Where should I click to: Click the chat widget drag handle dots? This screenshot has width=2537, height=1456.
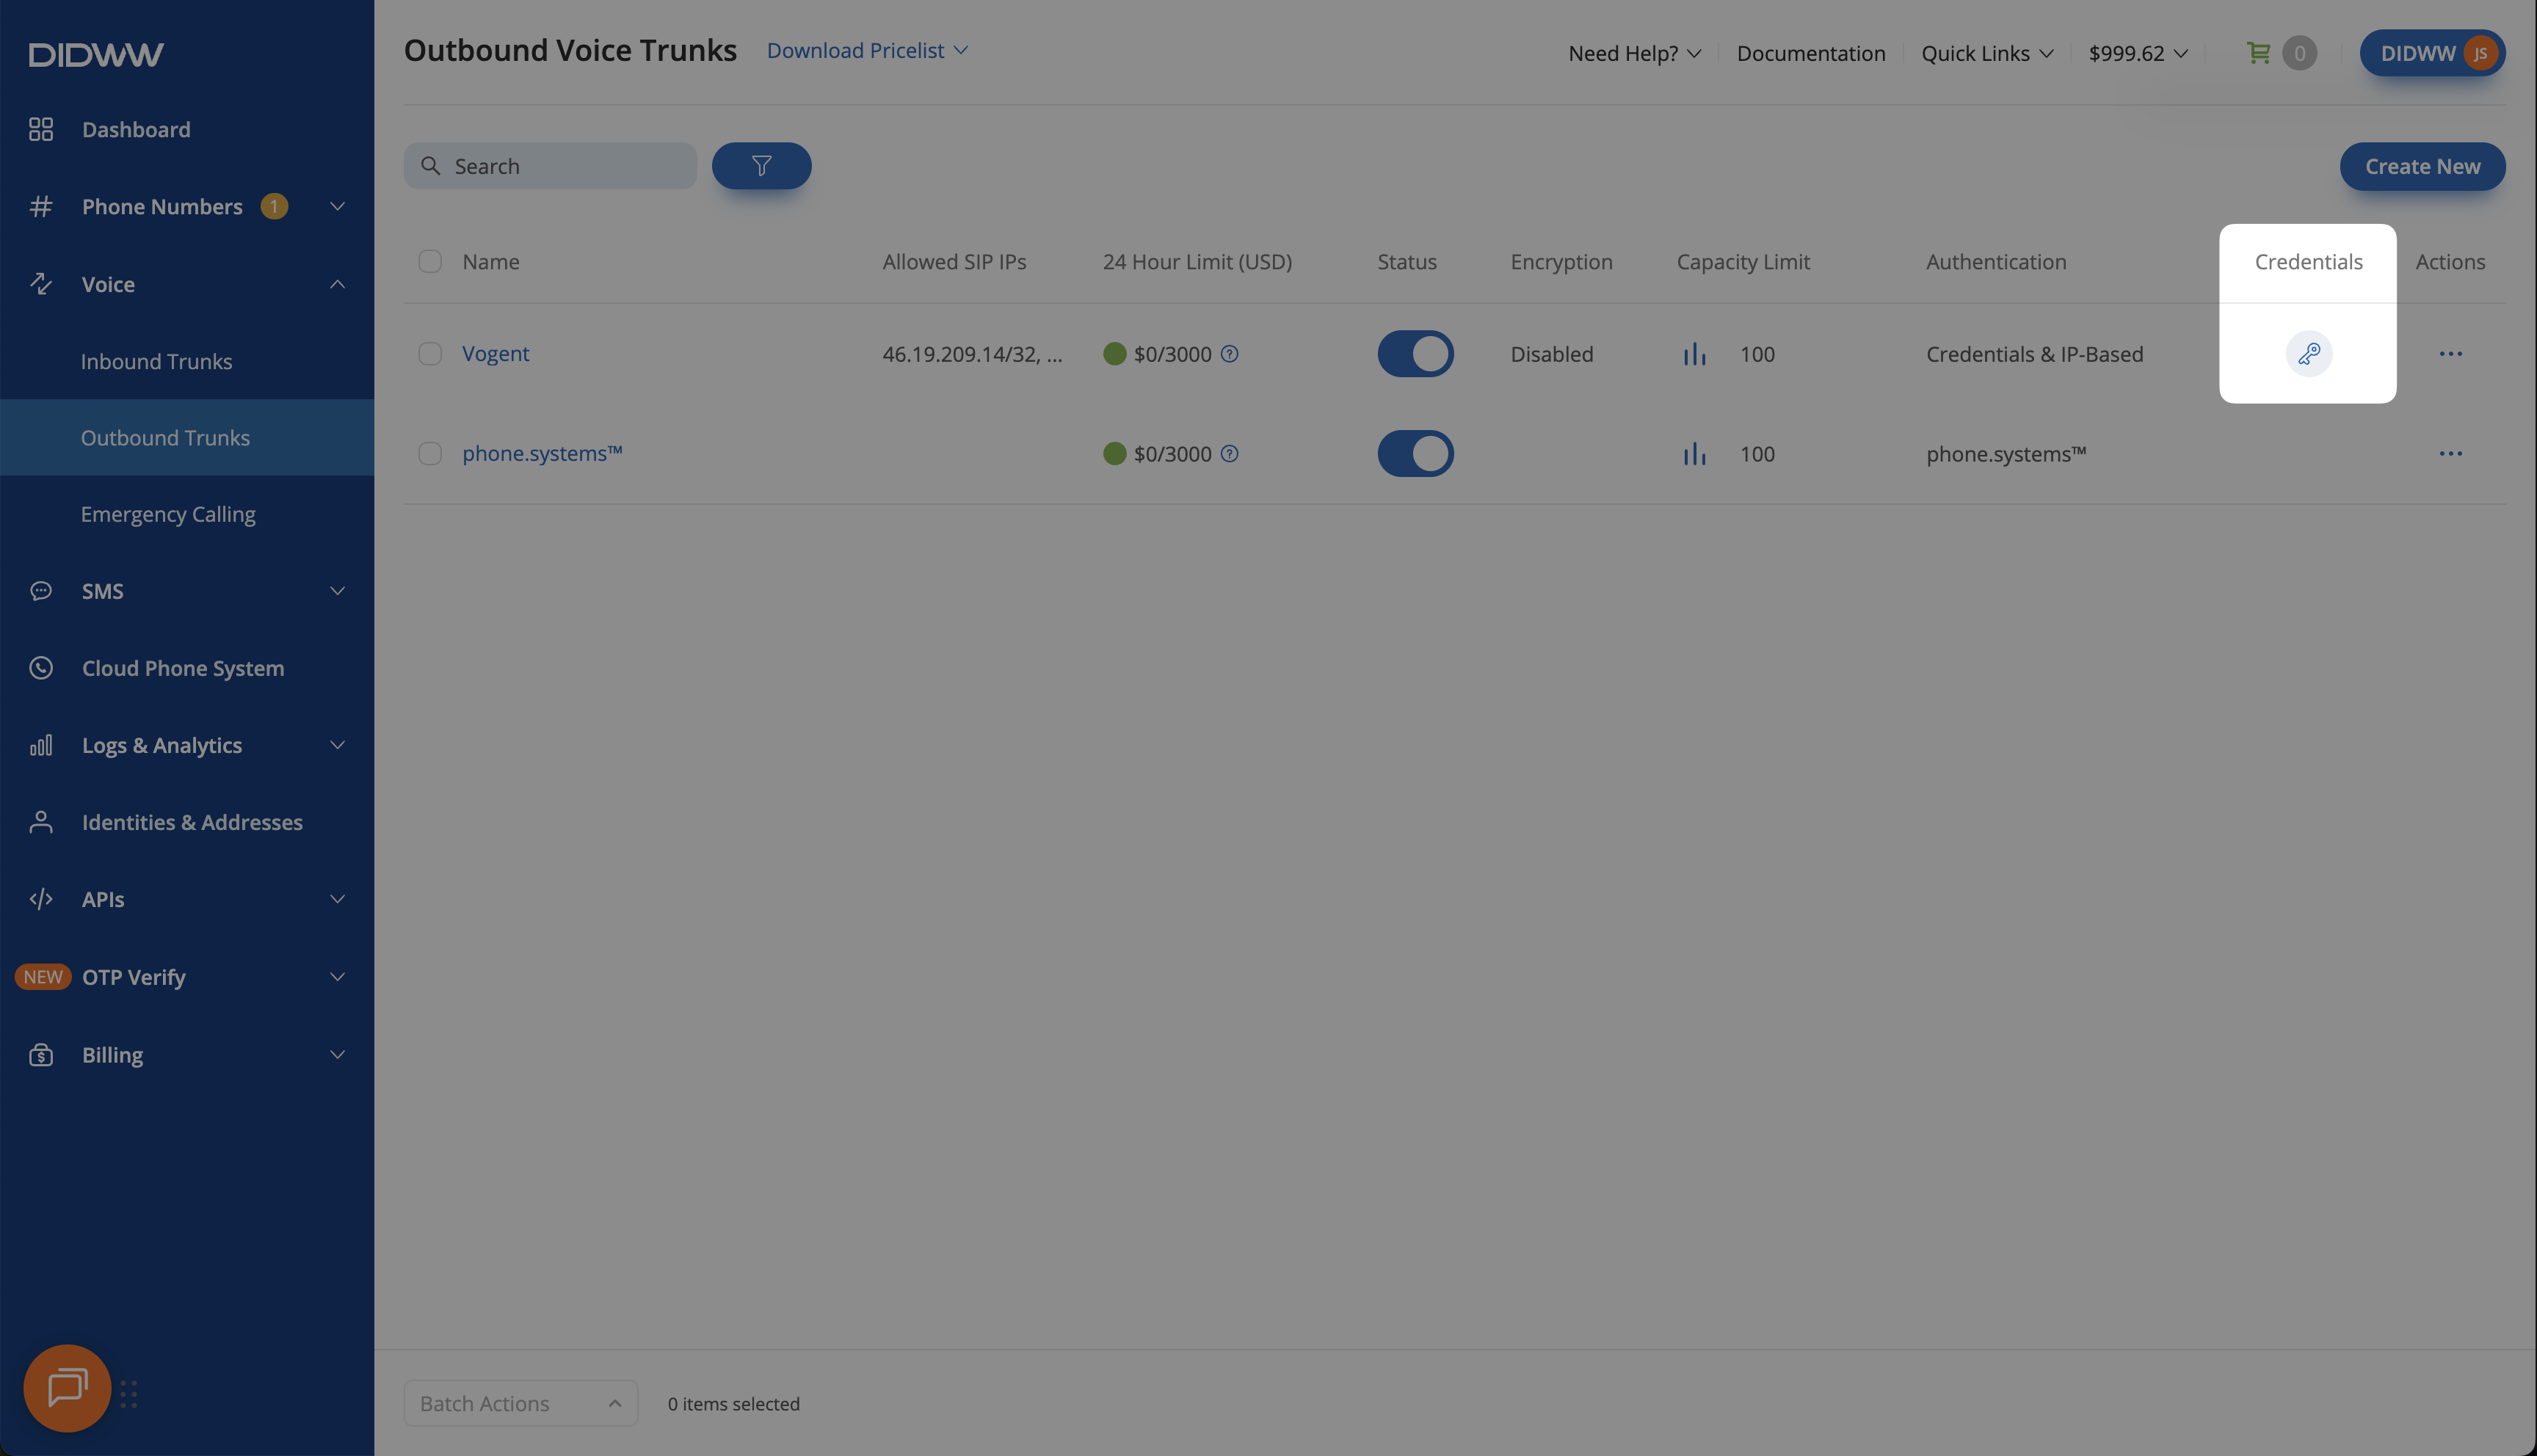(129, 1394)
